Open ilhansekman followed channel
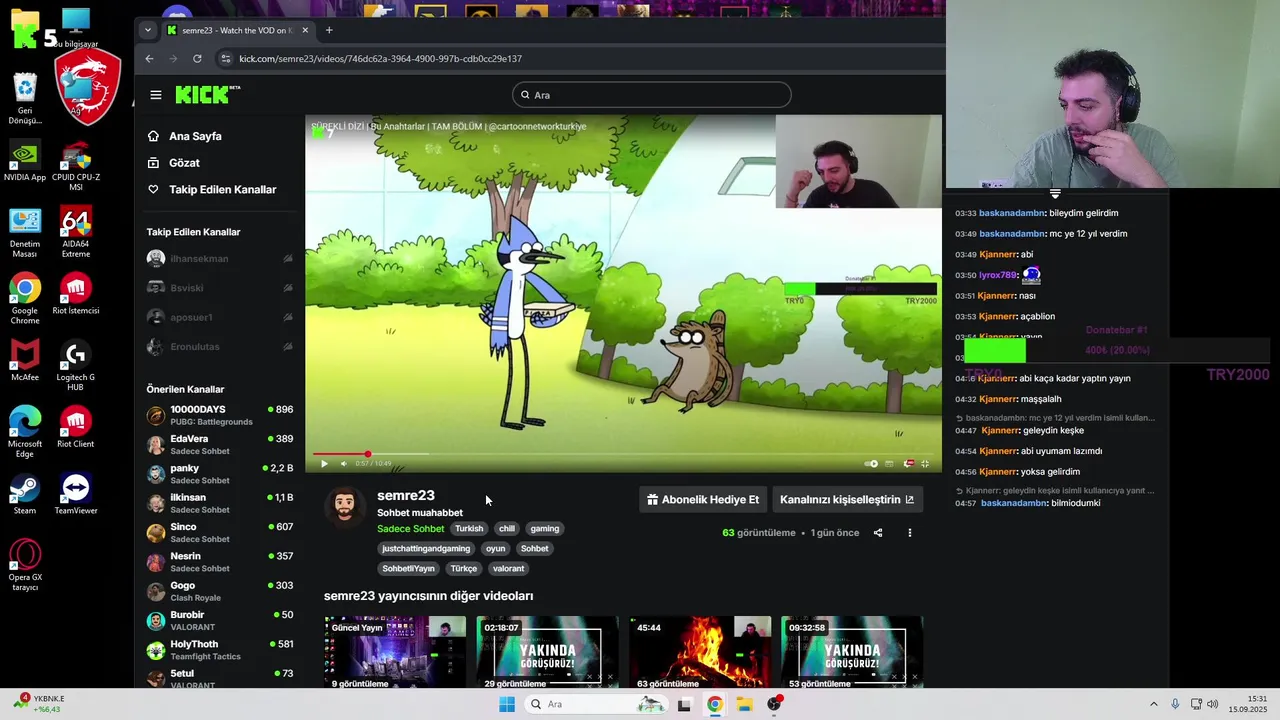Viewport: 1280px width, 720px height. point(220,259)
